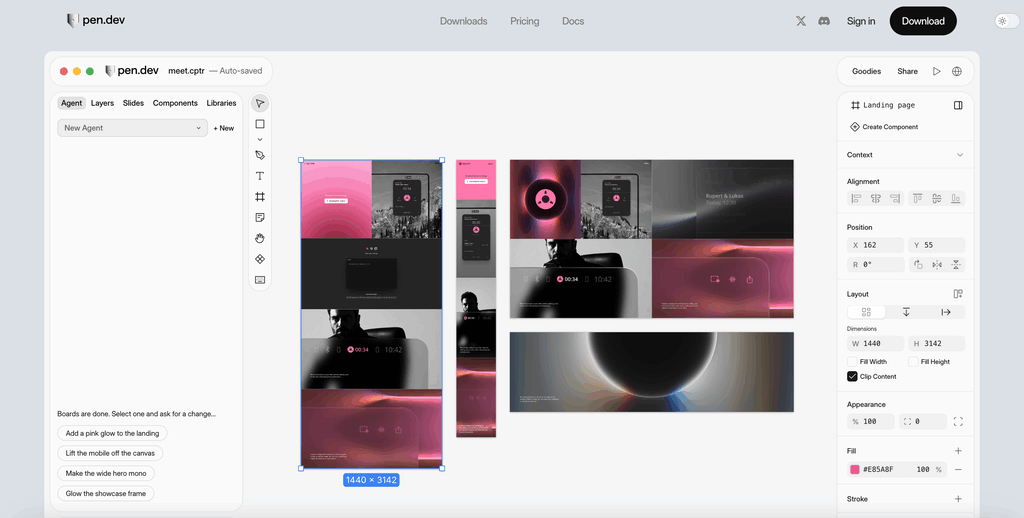Open the New Agent dropdown
Viewport: 1024px width, 518px height.
133,128
